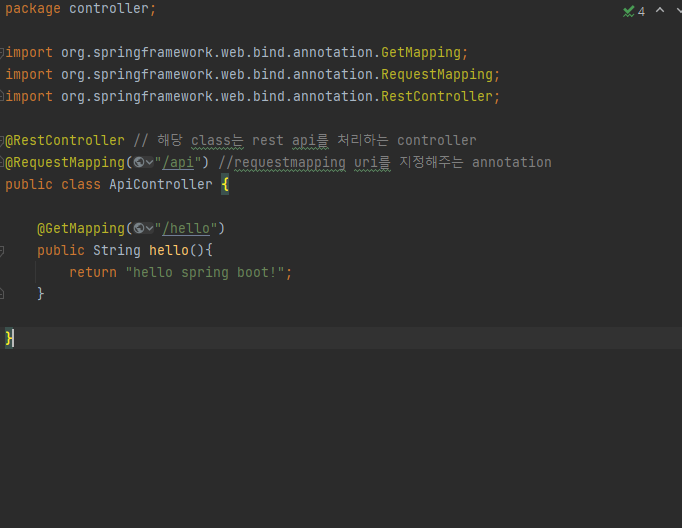The image size is (682, 528).
Task: Go to next highlighted problem arrow
Action: click(677, 10)
